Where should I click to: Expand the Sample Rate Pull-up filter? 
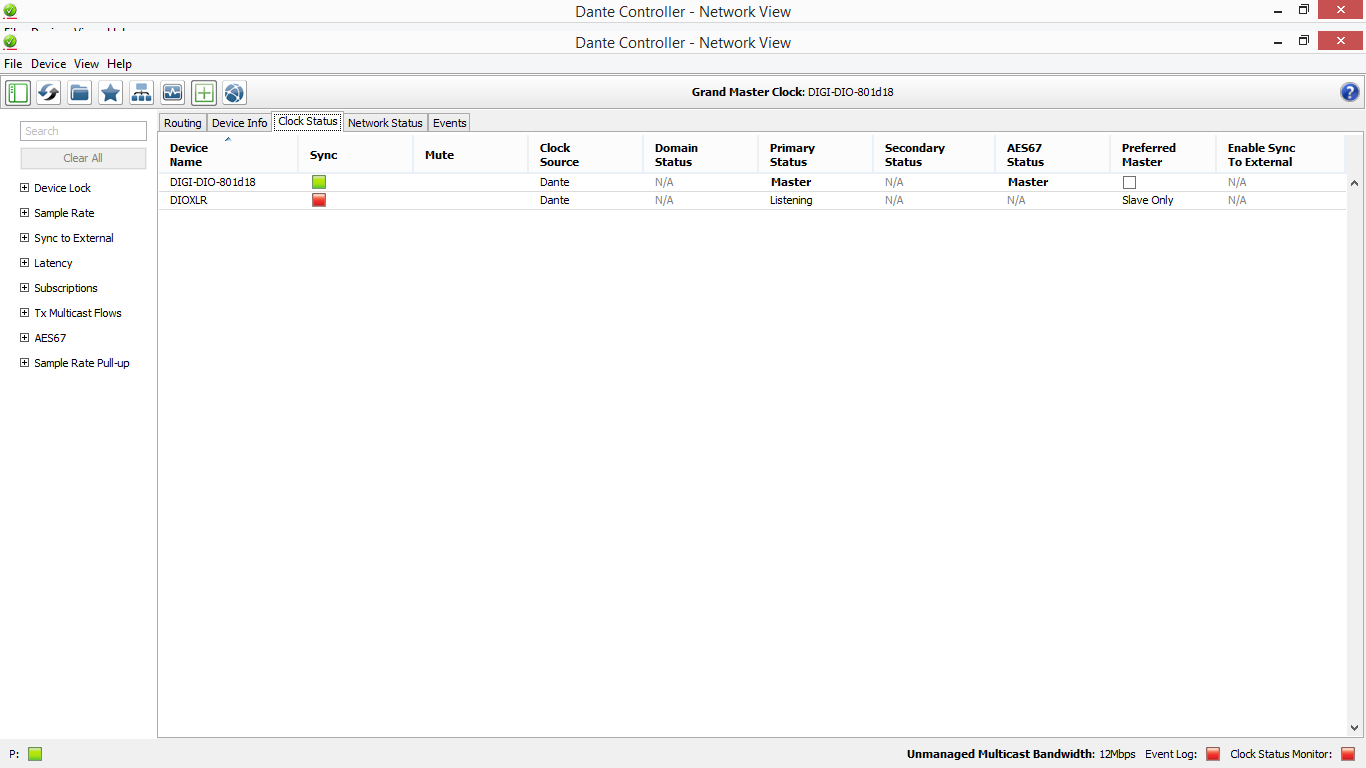point(25,363)
